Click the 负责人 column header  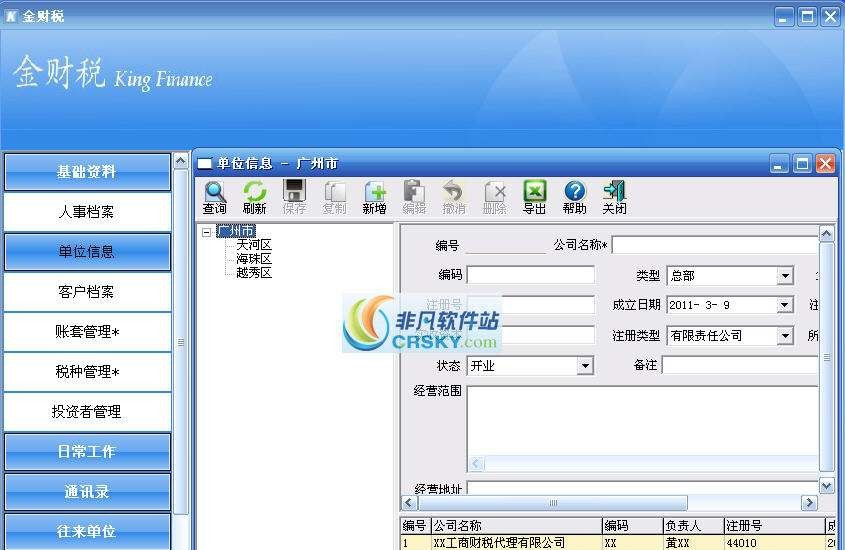tap(693, 525)
